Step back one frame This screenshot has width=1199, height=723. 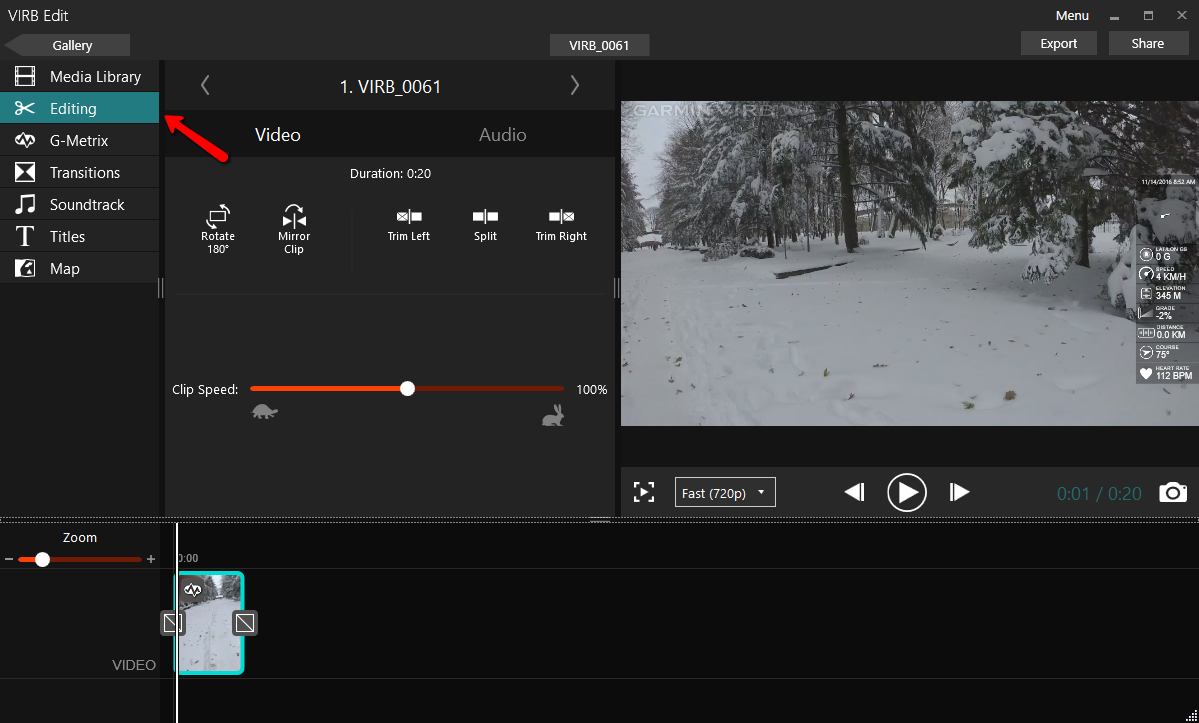(854, 492)
